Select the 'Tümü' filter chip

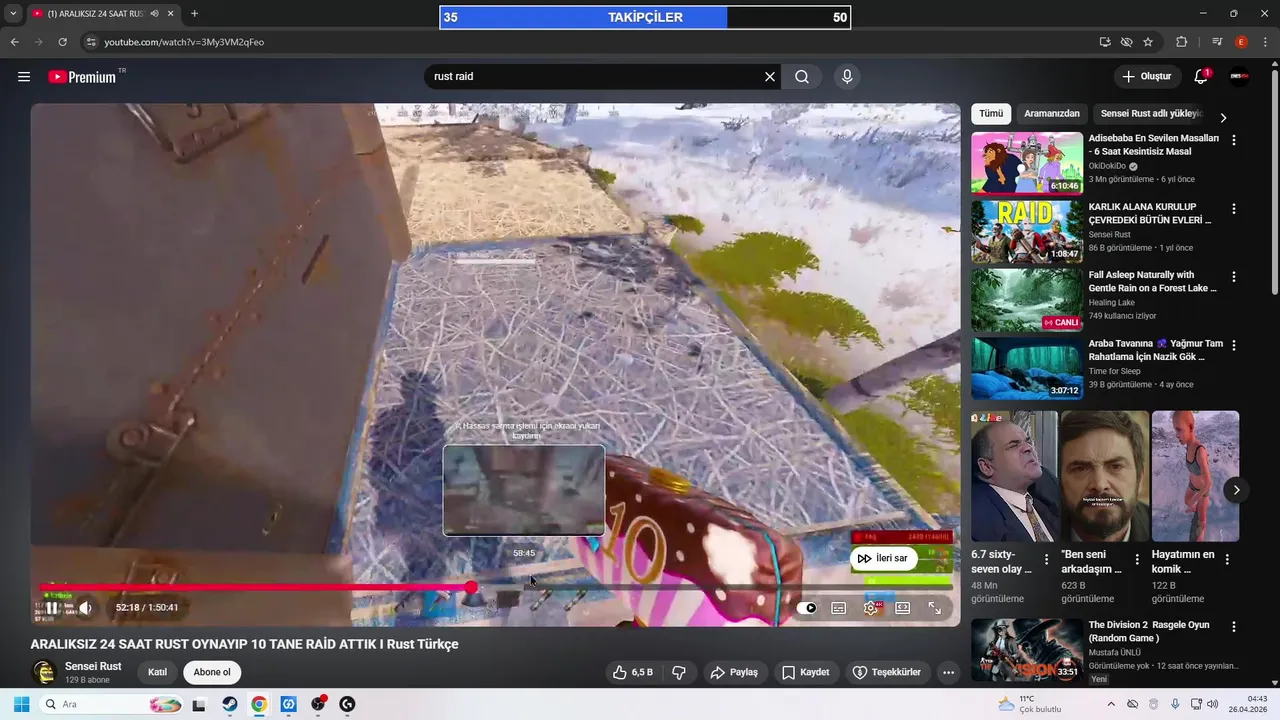[x=991, y=114]
